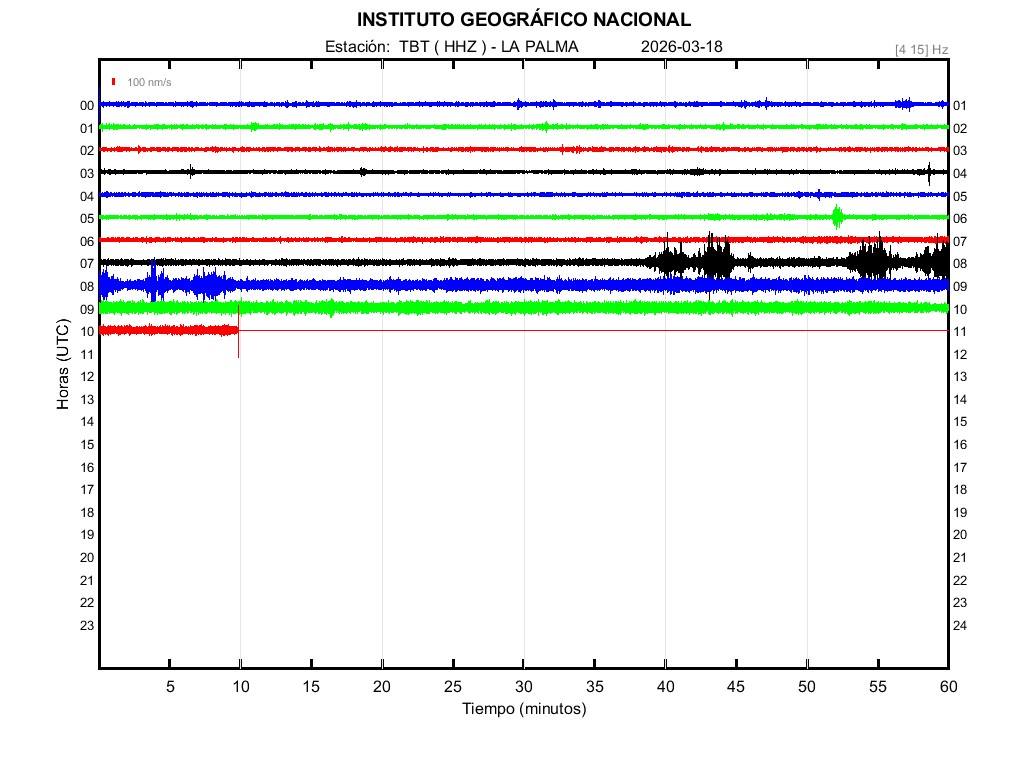Select the large black burst near minute 43
Screen dimensions: 1024x768
716,262
